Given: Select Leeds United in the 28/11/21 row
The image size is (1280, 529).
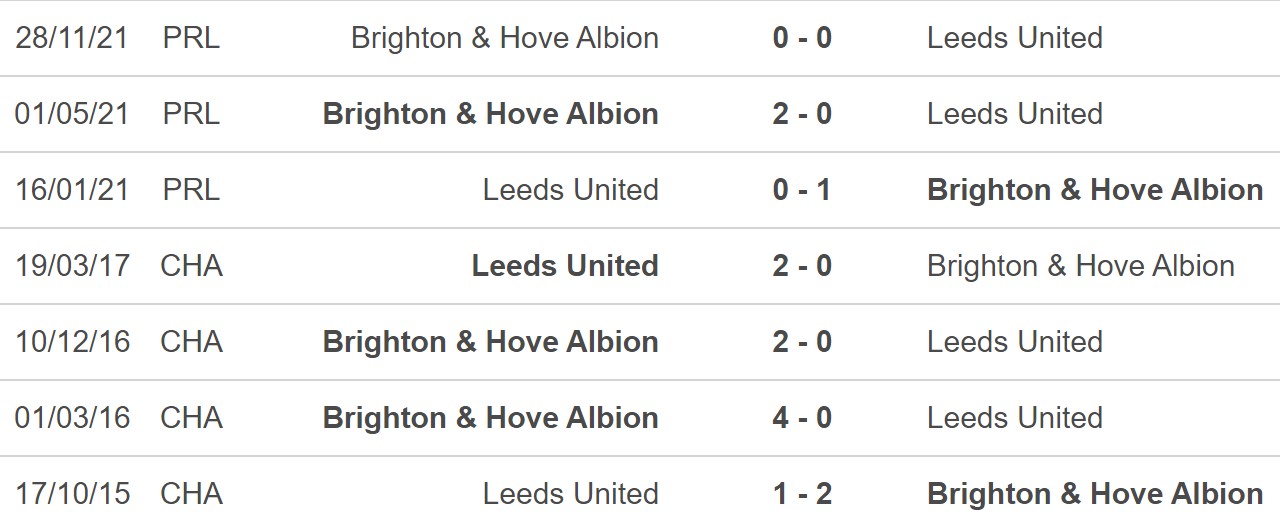Looking at the screenshot, I should 1015,38.
